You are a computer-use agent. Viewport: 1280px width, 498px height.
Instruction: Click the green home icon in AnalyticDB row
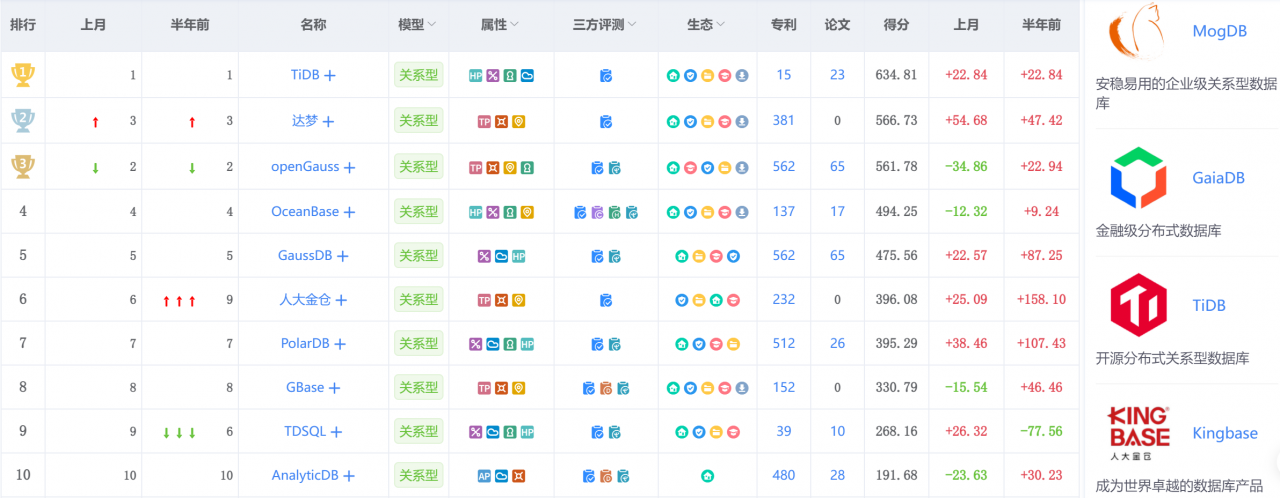(x=707, y=476)
